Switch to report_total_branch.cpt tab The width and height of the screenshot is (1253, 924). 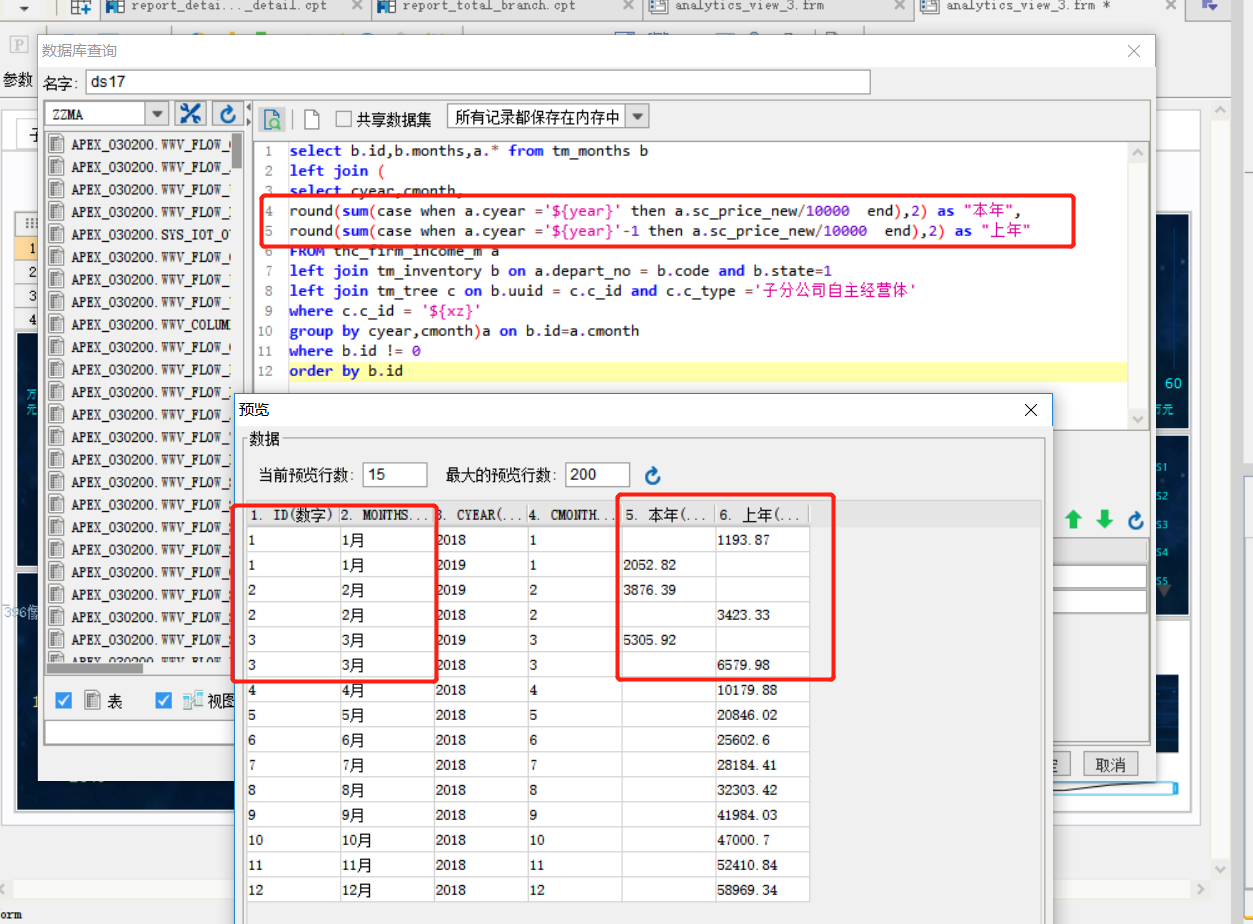tap(487, 7)
